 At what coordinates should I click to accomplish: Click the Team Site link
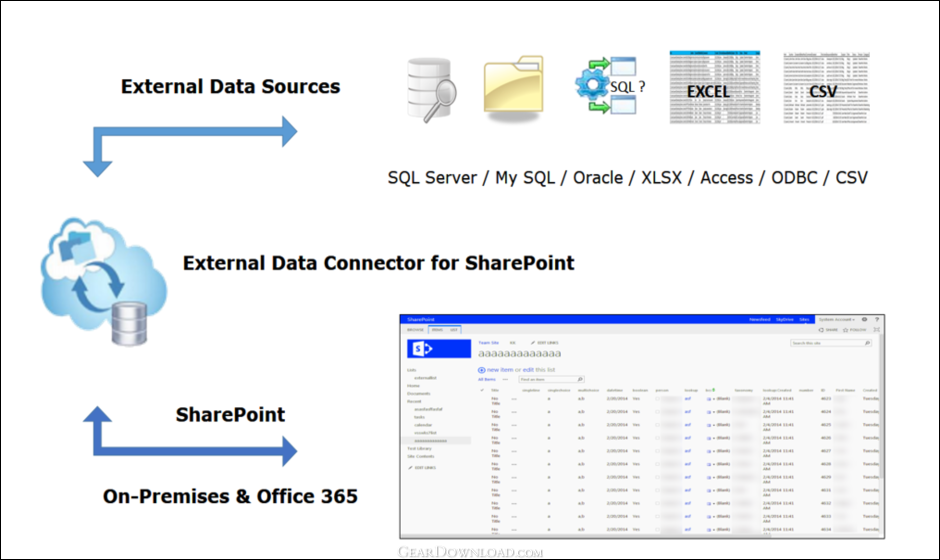[488, 343]
